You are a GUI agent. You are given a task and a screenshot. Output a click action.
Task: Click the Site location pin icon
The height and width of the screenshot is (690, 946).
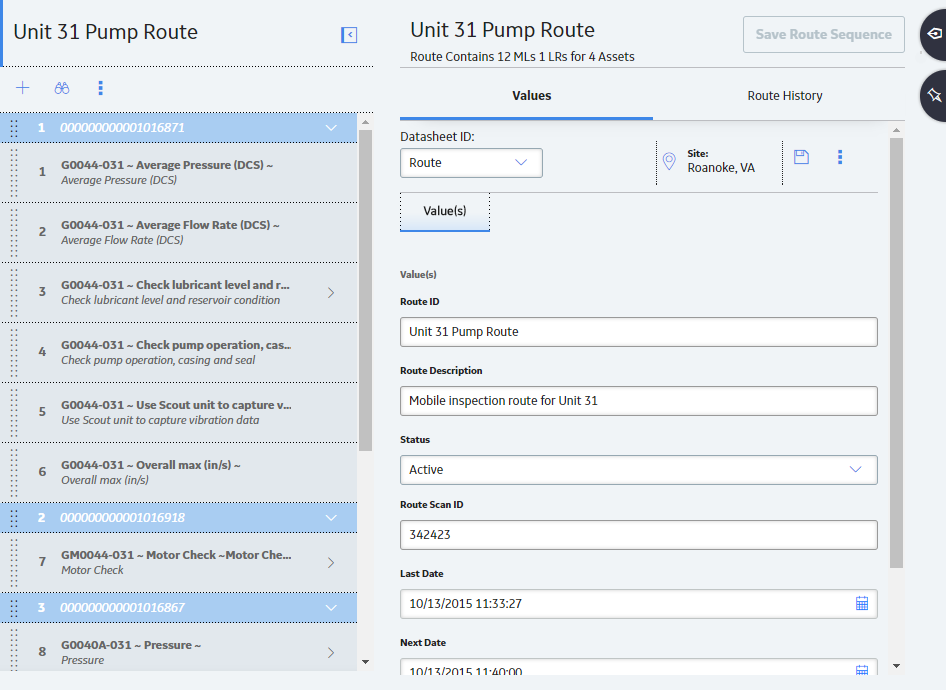pos(669,161)
